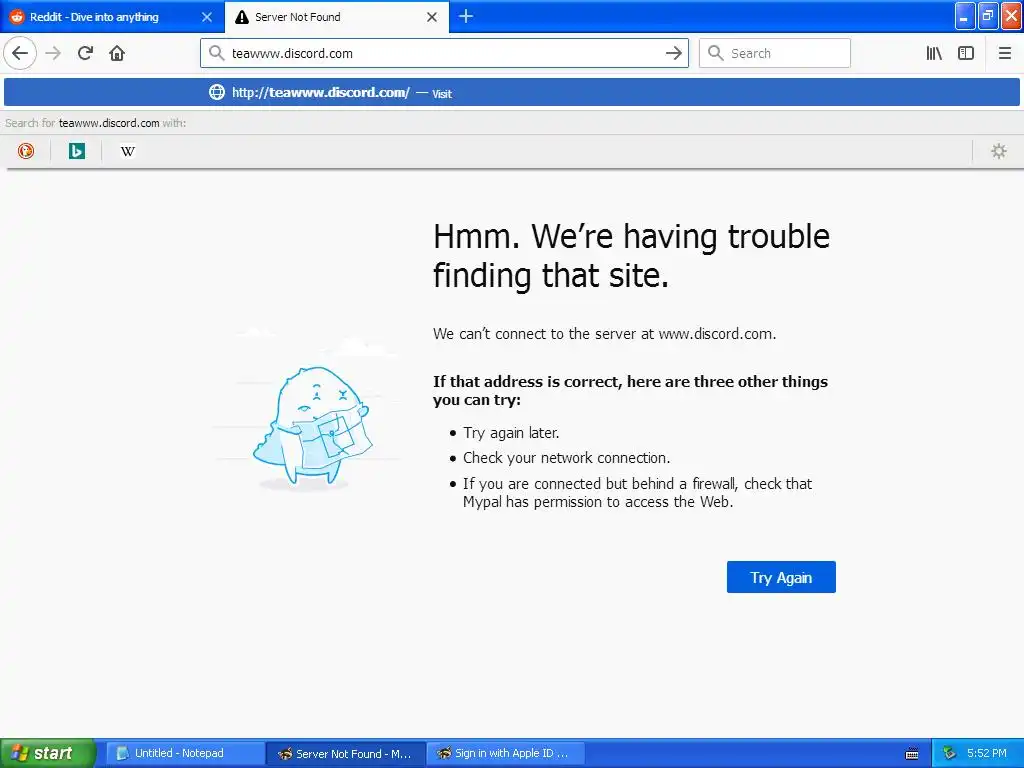The image size is (1024, 768).
Task: Select Server Not Found taskbar window
Action: tap(346, 753)
